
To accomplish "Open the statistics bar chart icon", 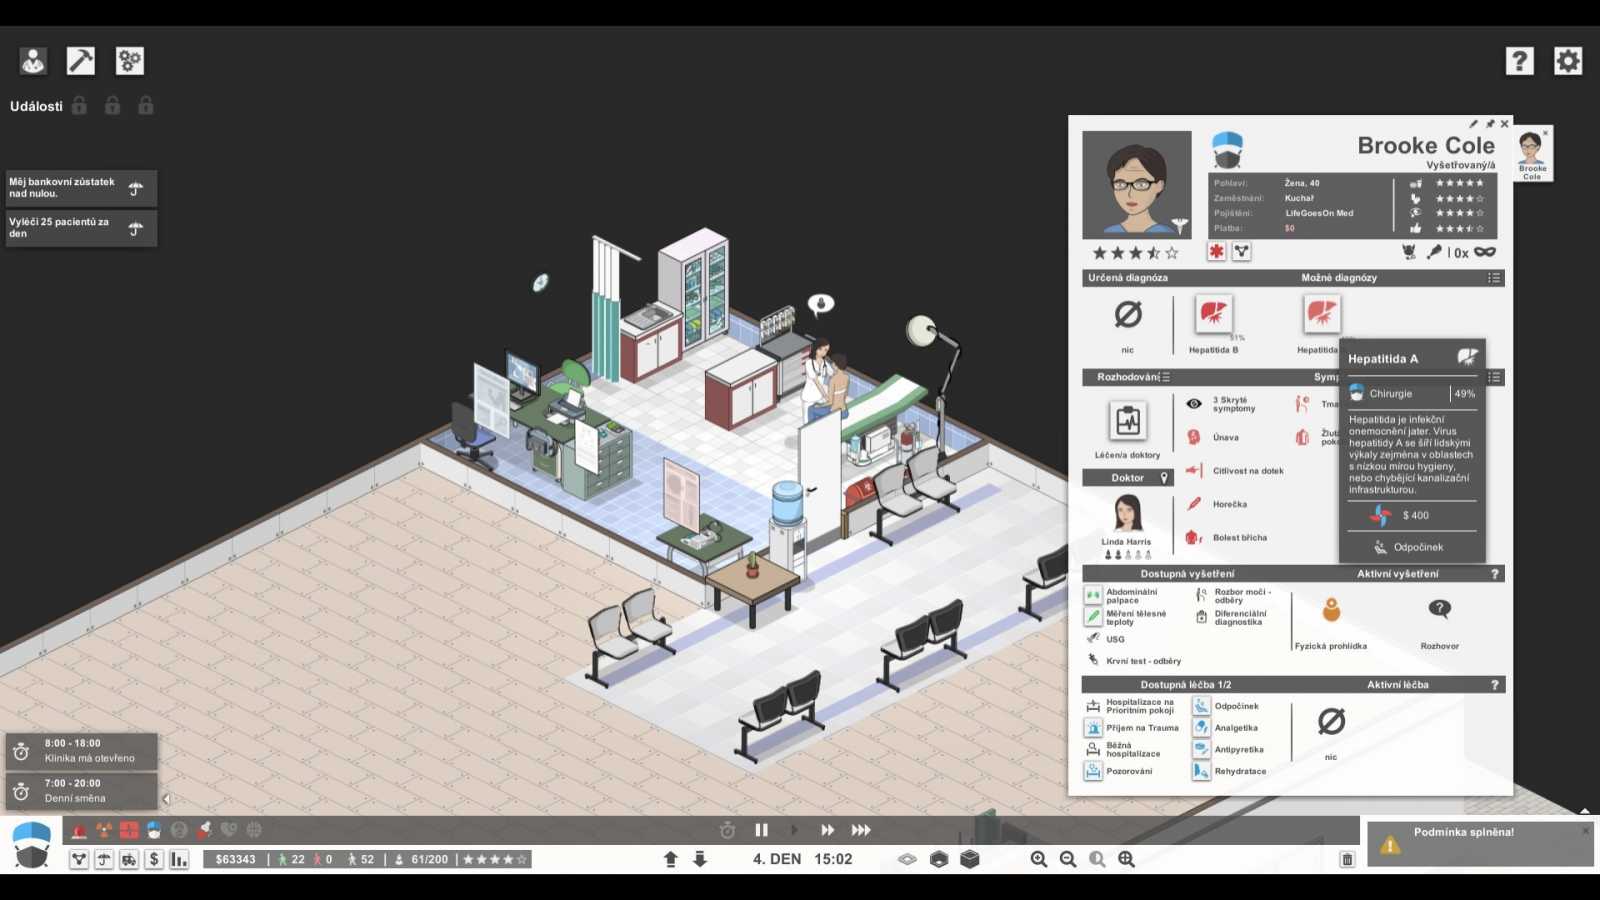I will (x=179, y=859).
